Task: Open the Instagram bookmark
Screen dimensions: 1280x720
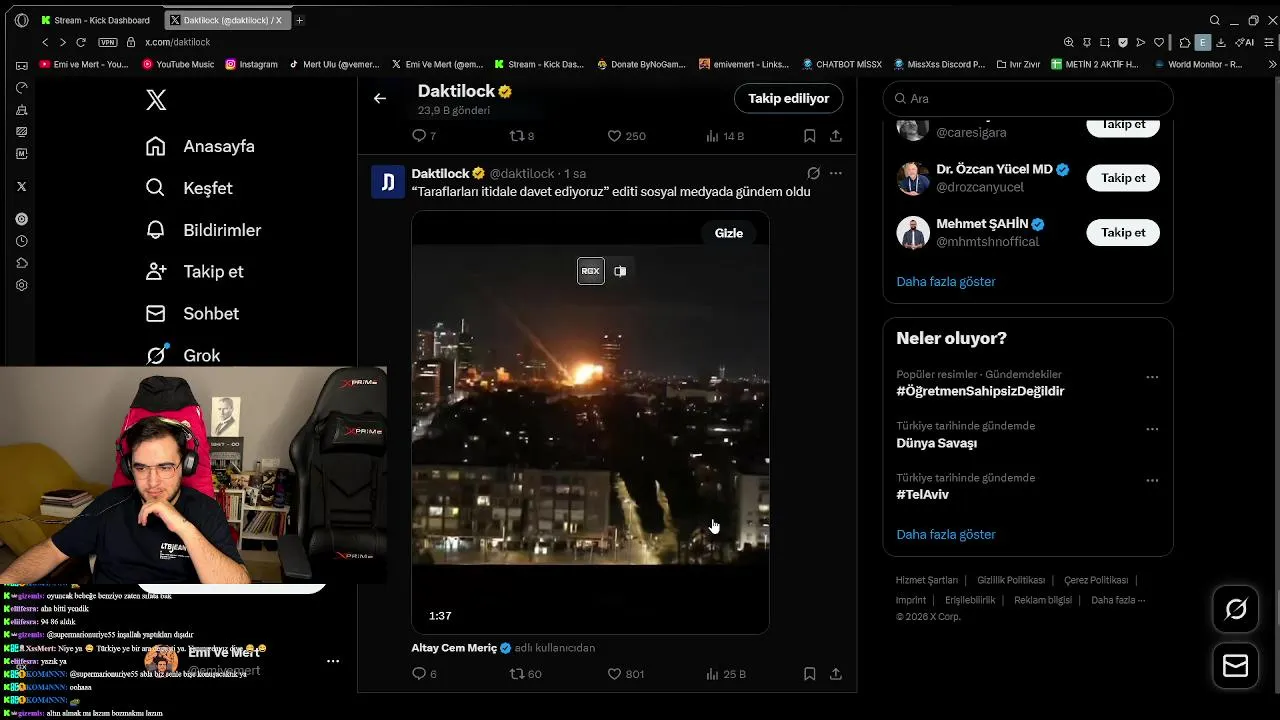Action: (x=251, y=64)
